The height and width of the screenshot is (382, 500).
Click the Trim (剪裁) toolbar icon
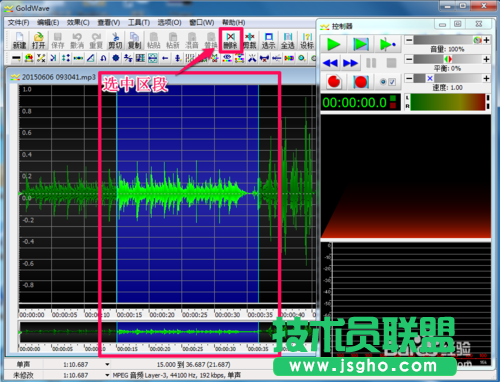click(249, 40)
